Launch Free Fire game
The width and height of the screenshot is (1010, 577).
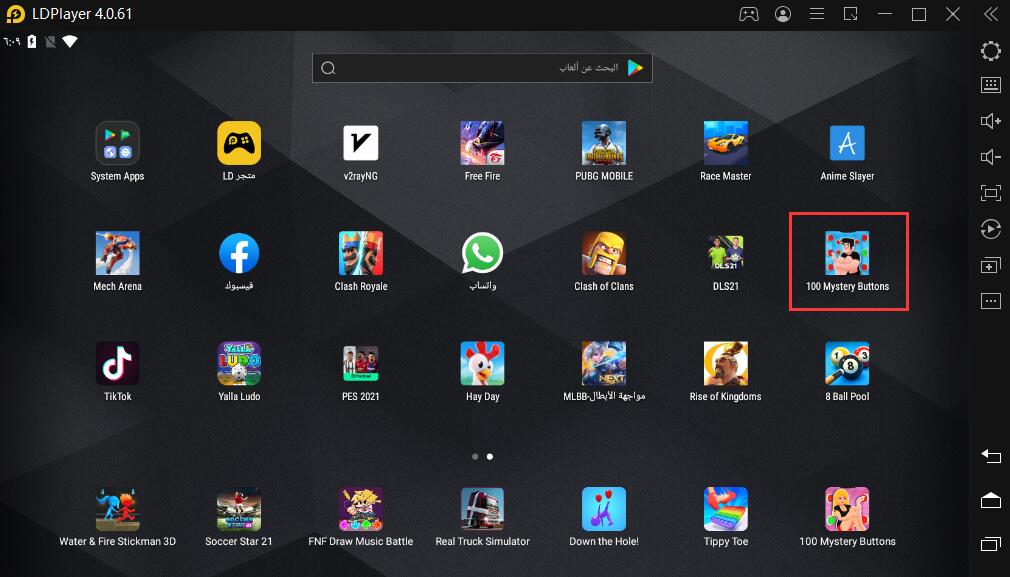tap(482, 143)
